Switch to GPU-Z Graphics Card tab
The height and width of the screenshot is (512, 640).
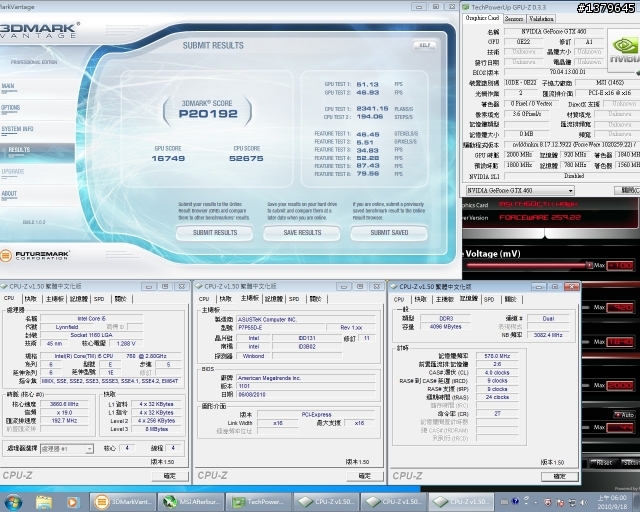click(482, 18)
